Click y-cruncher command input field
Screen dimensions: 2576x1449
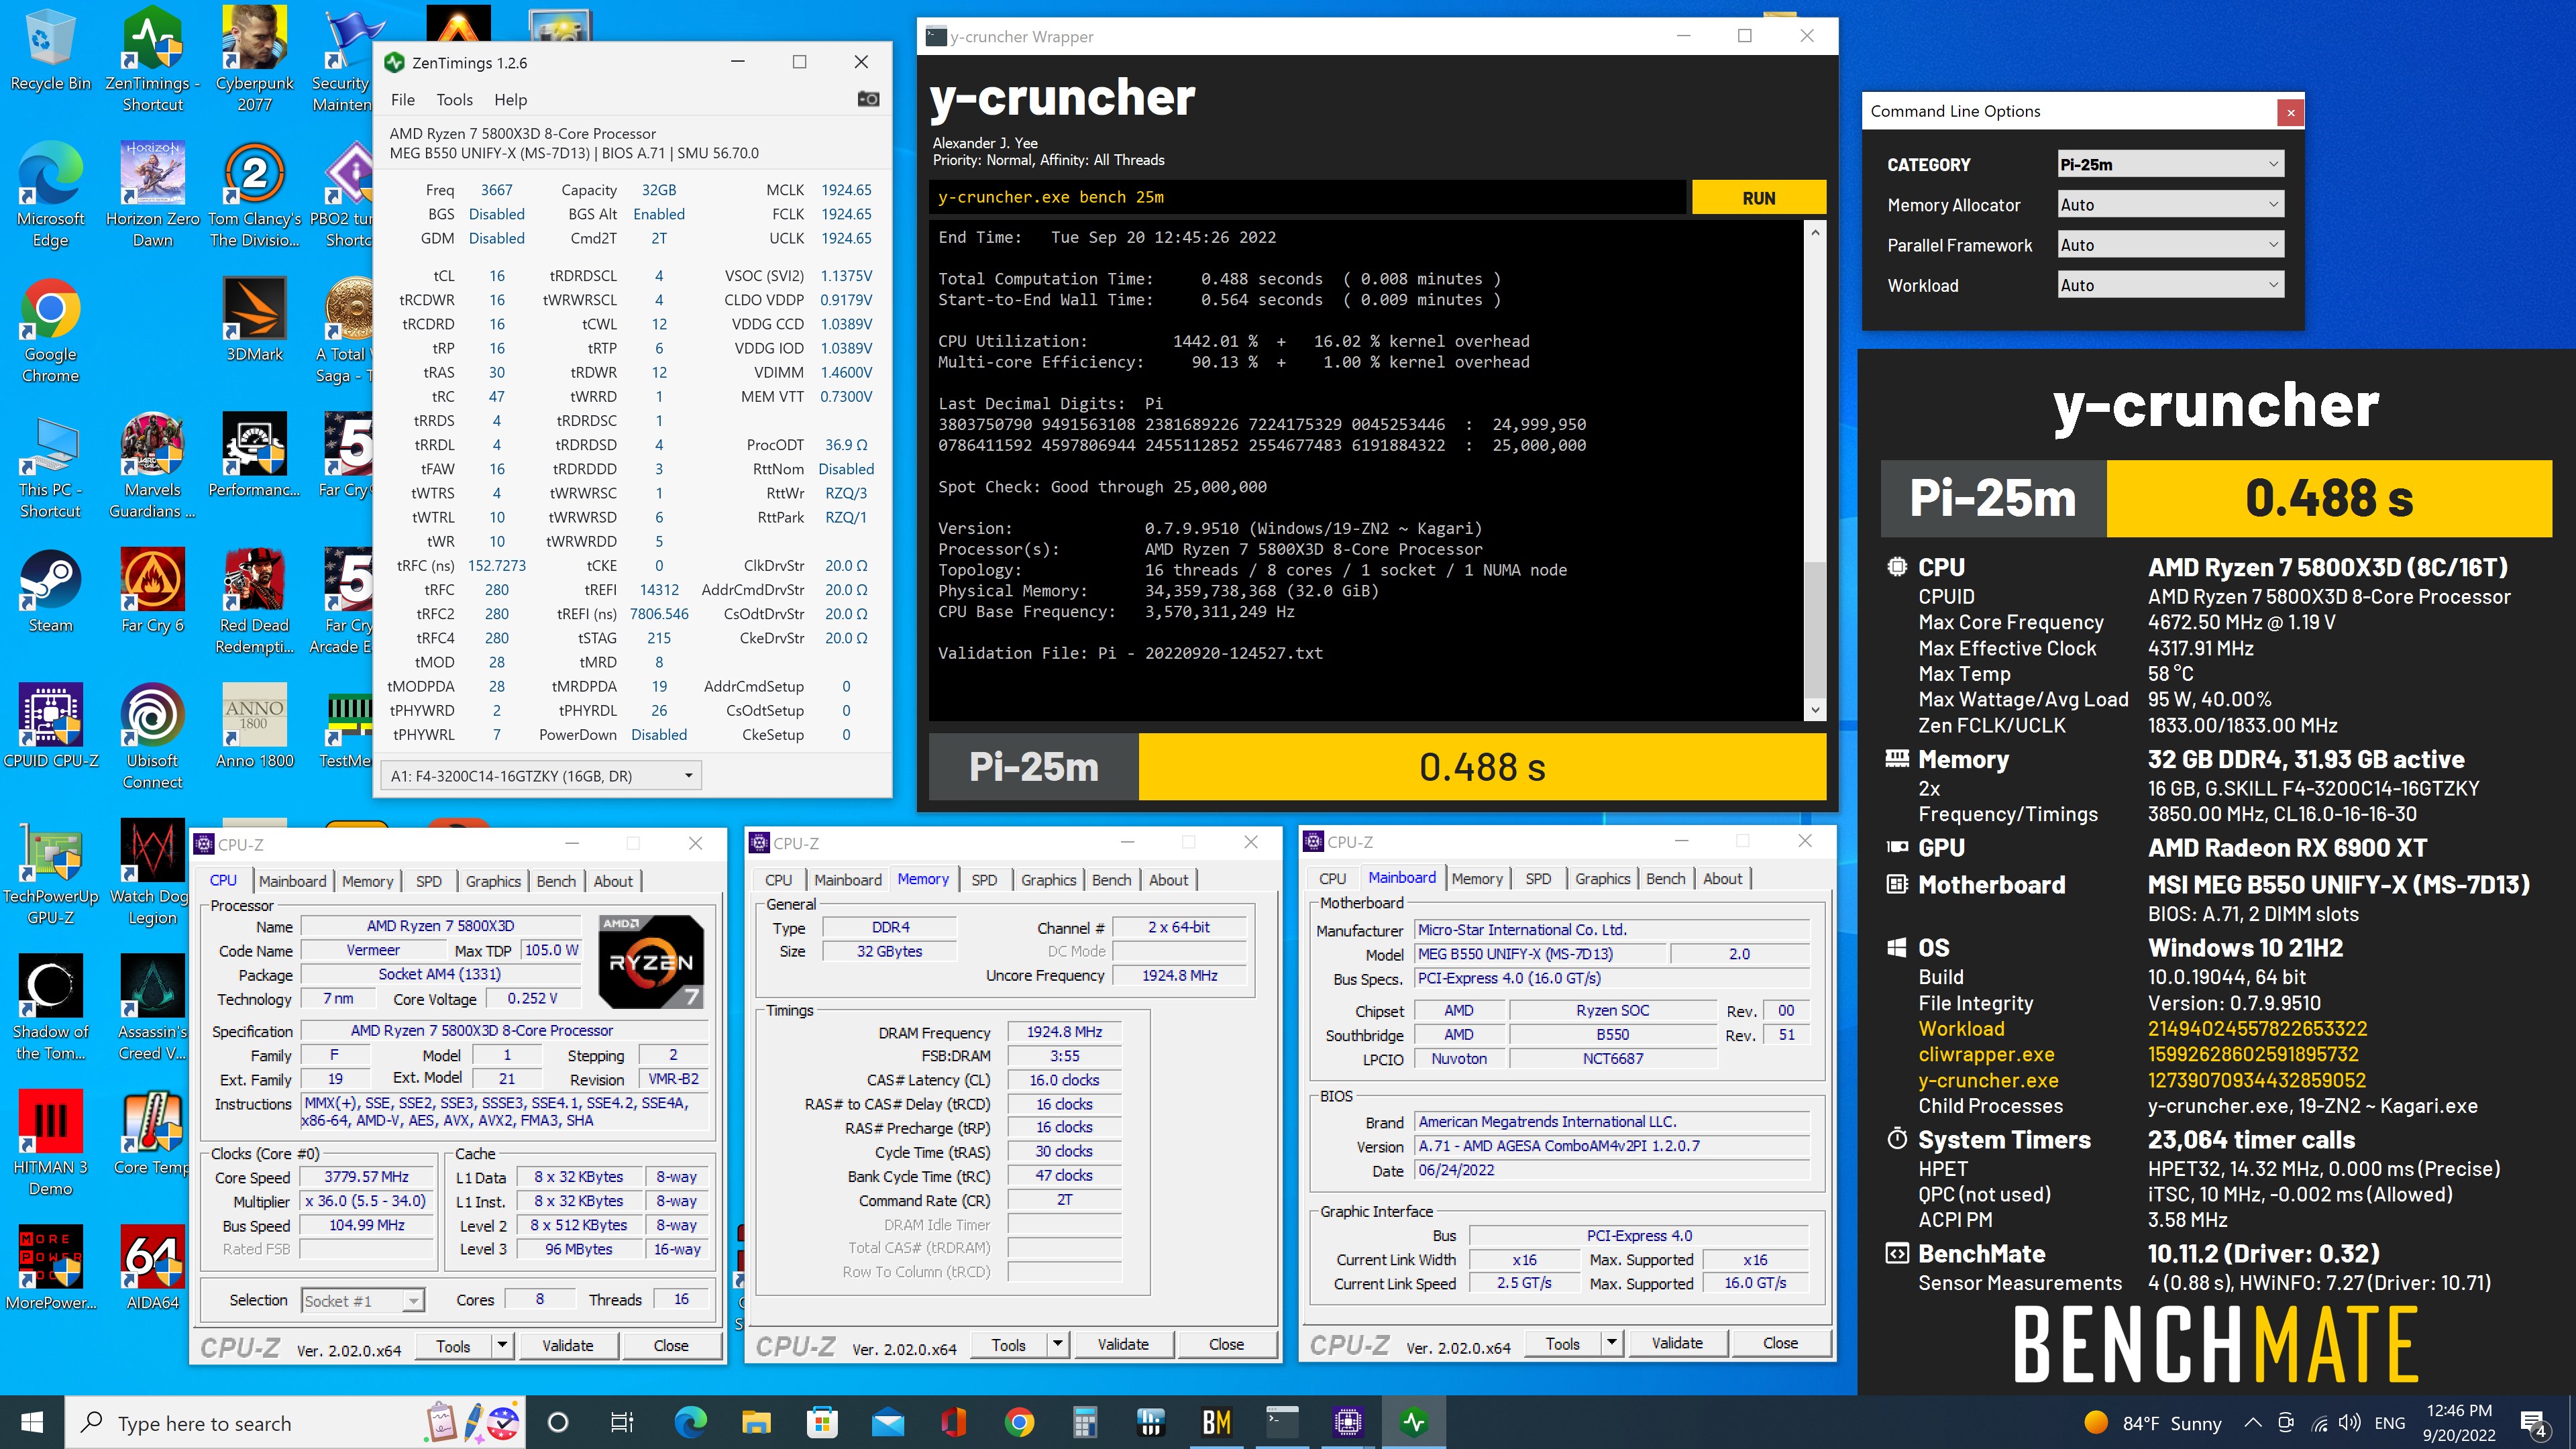tap(1308, 197)
